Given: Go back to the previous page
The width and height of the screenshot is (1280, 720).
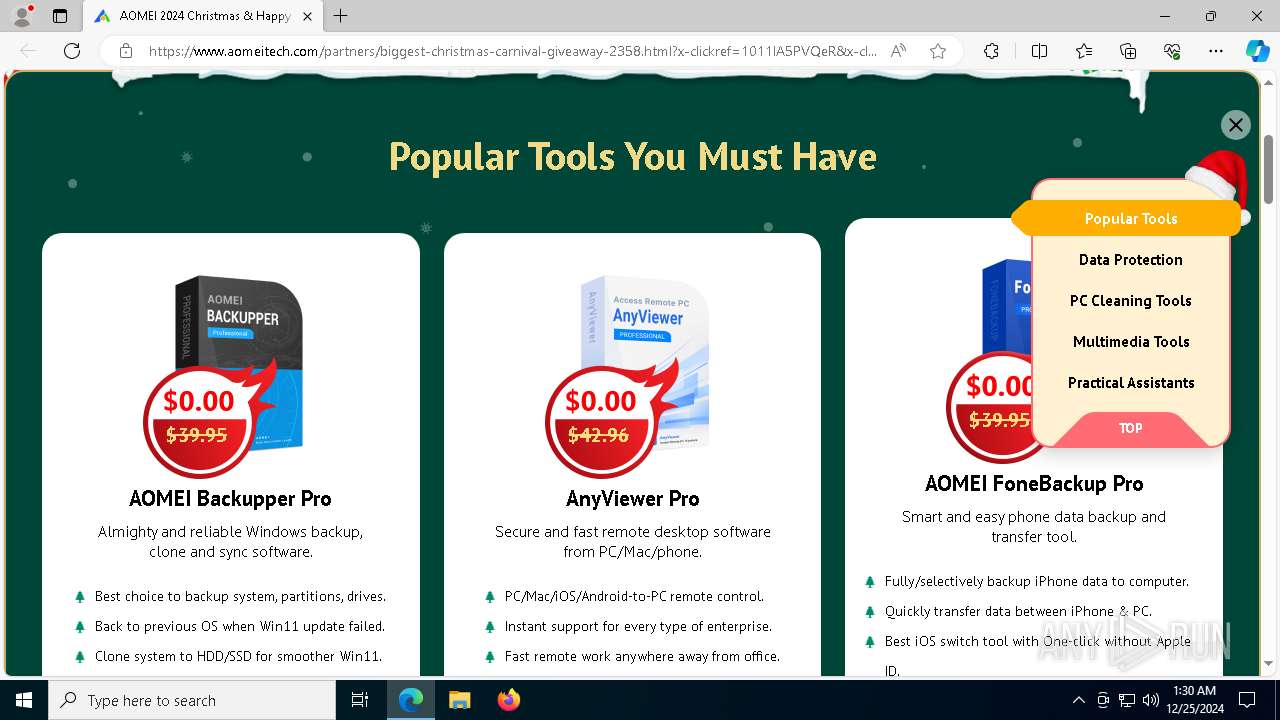Looking at the screenshot, I should [28, 51].
